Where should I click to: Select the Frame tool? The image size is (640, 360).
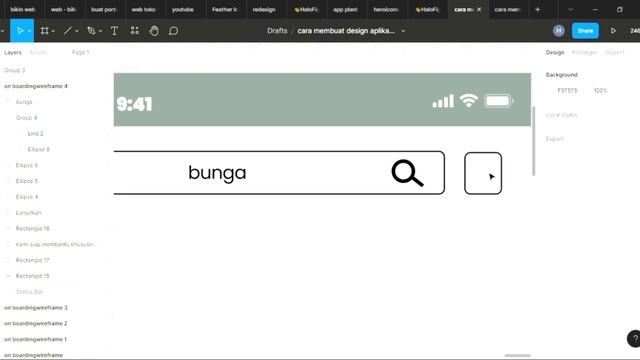pyautogui.click(x=44, y=31)
